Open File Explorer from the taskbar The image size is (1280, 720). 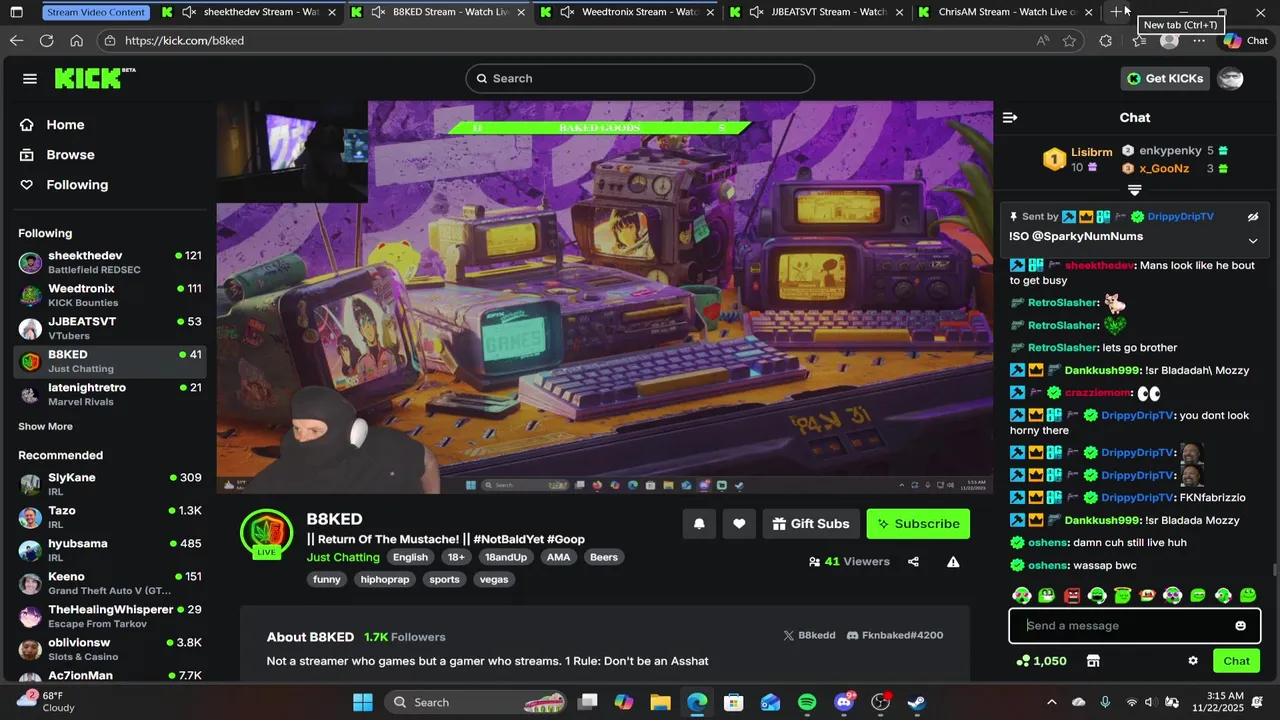click(x=660, y=702)
